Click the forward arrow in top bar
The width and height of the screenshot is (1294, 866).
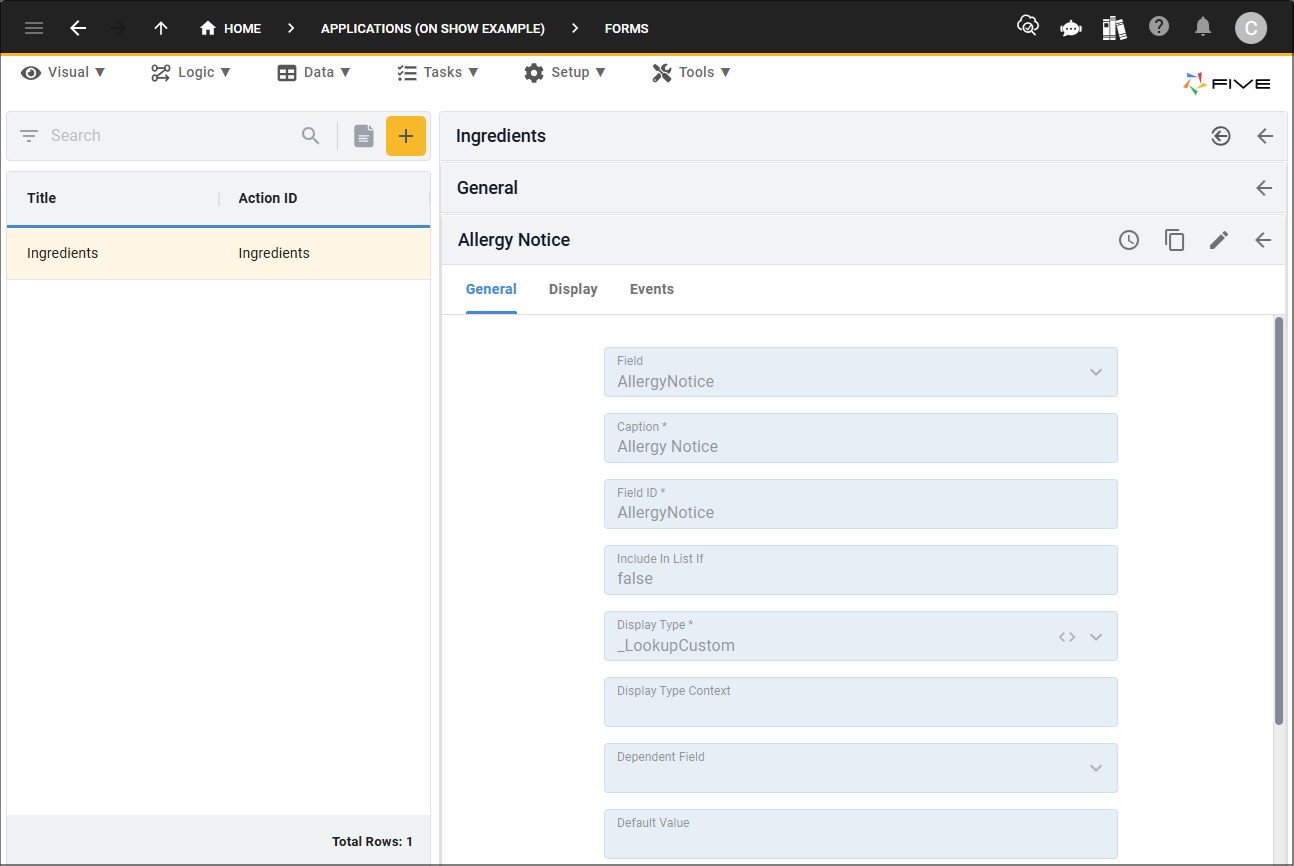coord(119,28)
